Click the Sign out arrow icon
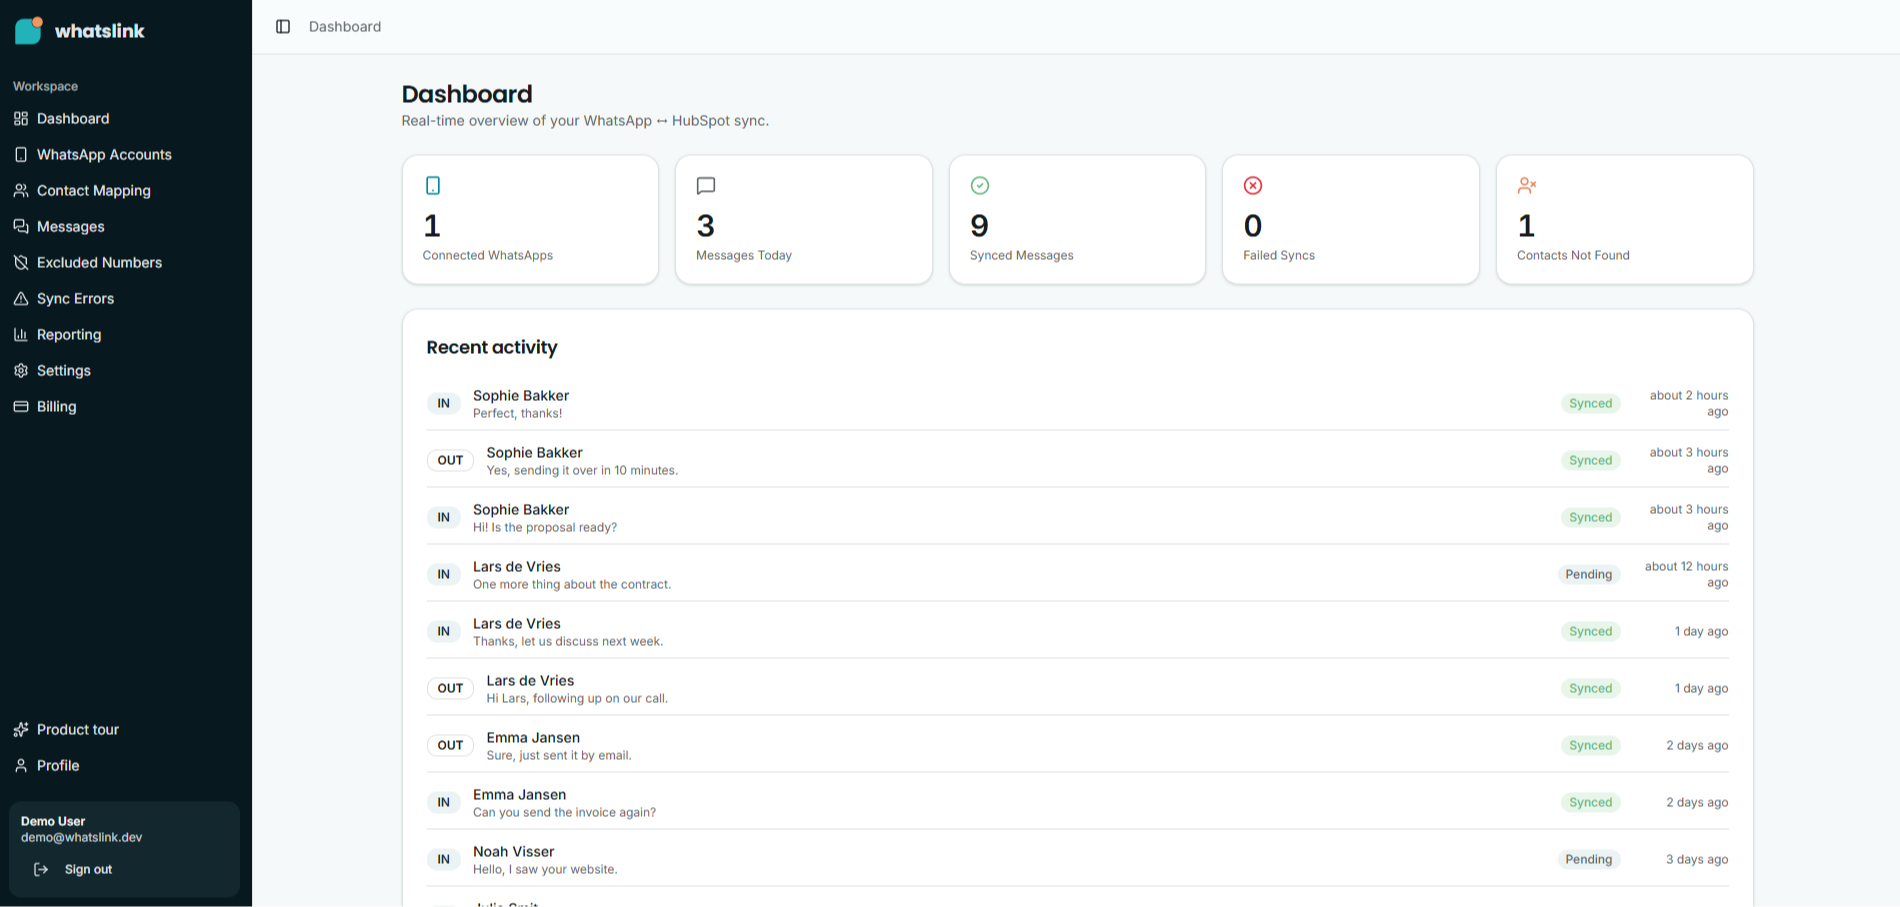This screenshot has height=907, width=1900. 41,869
